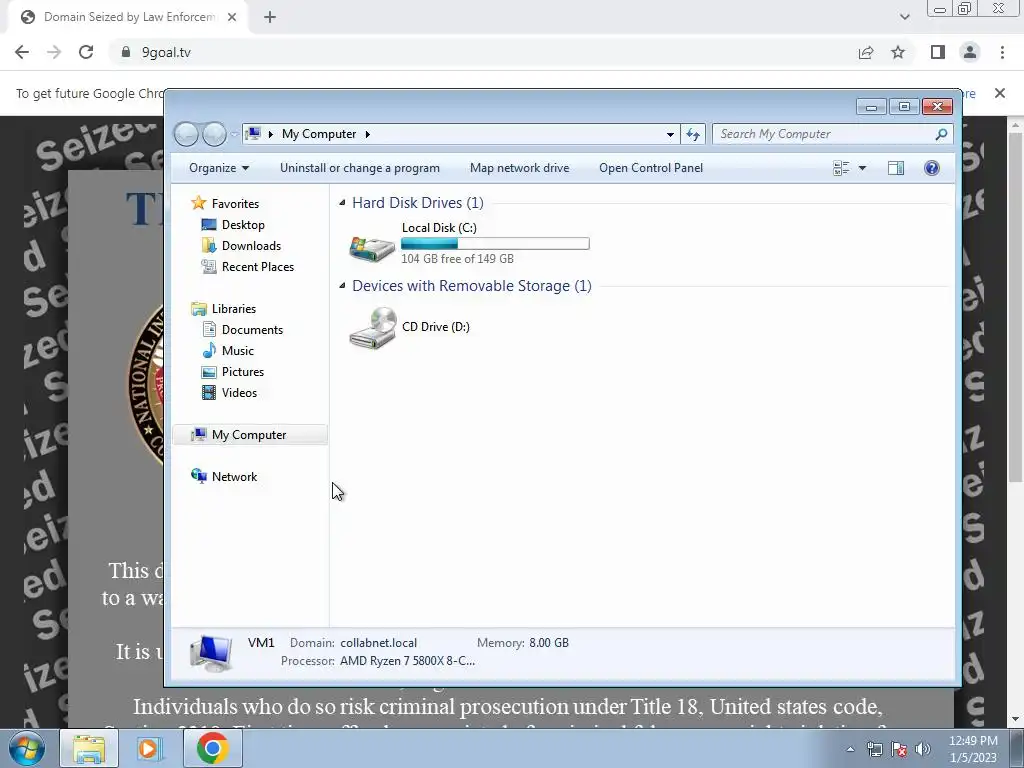This screenshot has height=768, width=1024.
Task: Open the CD Drive (D:) icon
Action: 373,328
